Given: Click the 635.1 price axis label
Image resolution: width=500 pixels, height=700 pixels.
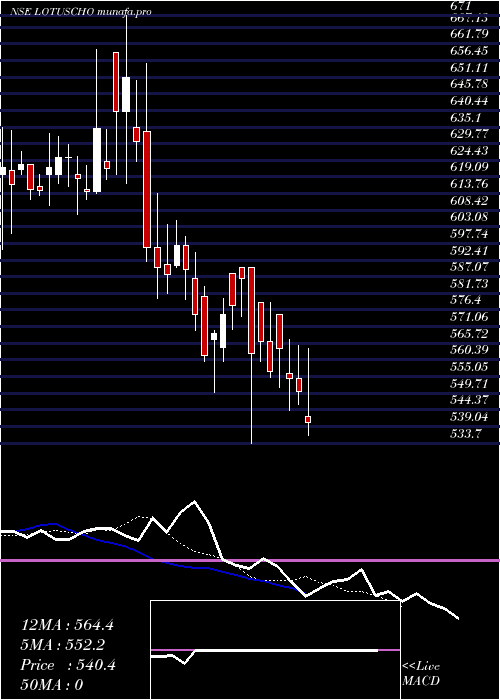Looking at the screenshot, I should 466,117.
